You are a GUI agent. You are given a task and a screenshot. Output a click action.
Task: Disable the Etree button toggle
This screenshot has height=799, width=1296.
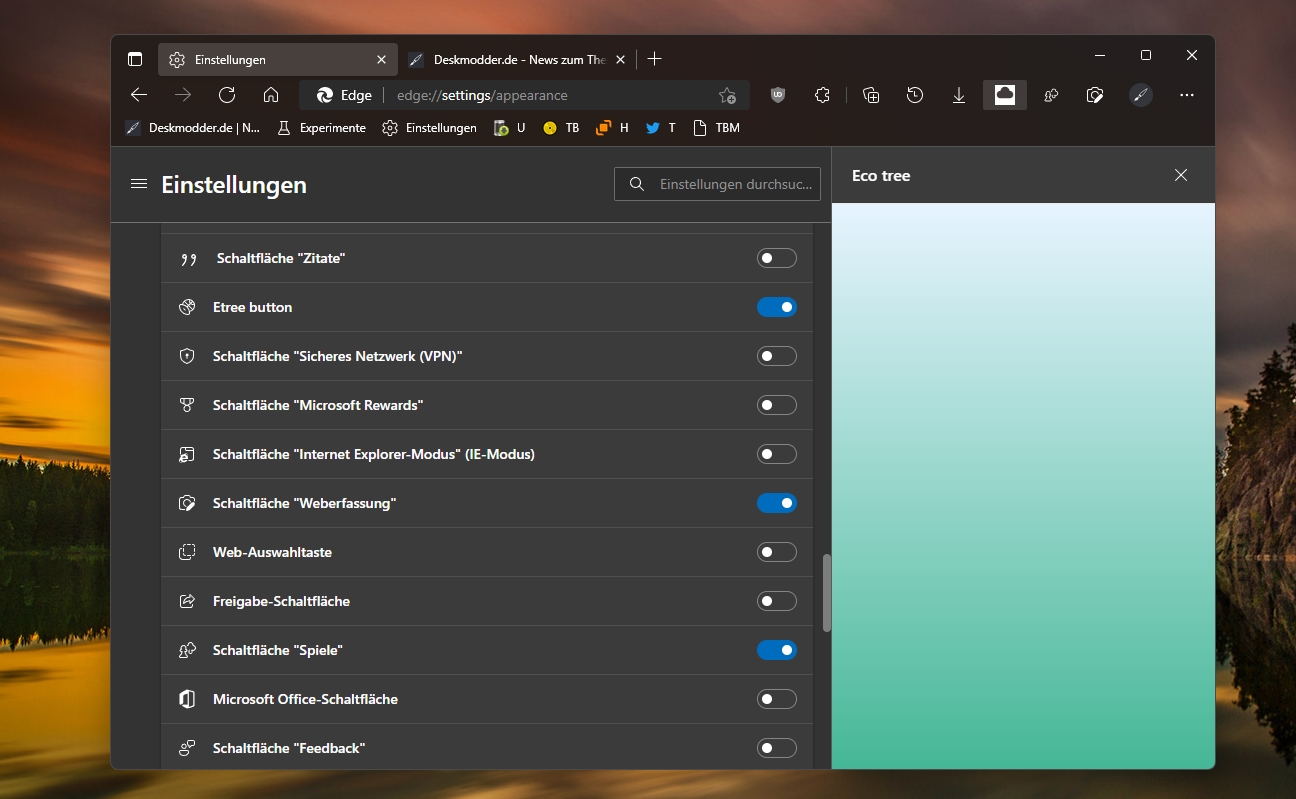point(777,307)
